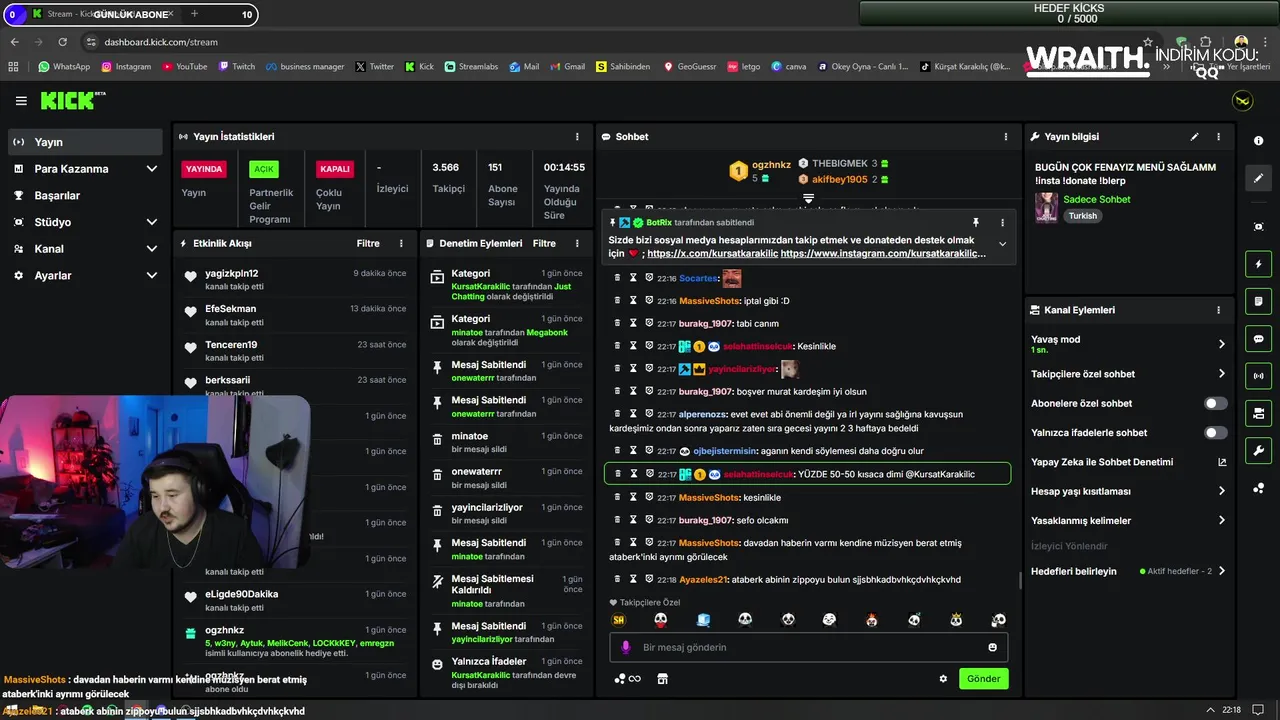Screen dimensions: 1280x720
Task: Open Sohbet panel three-dot menu
Action: click(1006, 137)
